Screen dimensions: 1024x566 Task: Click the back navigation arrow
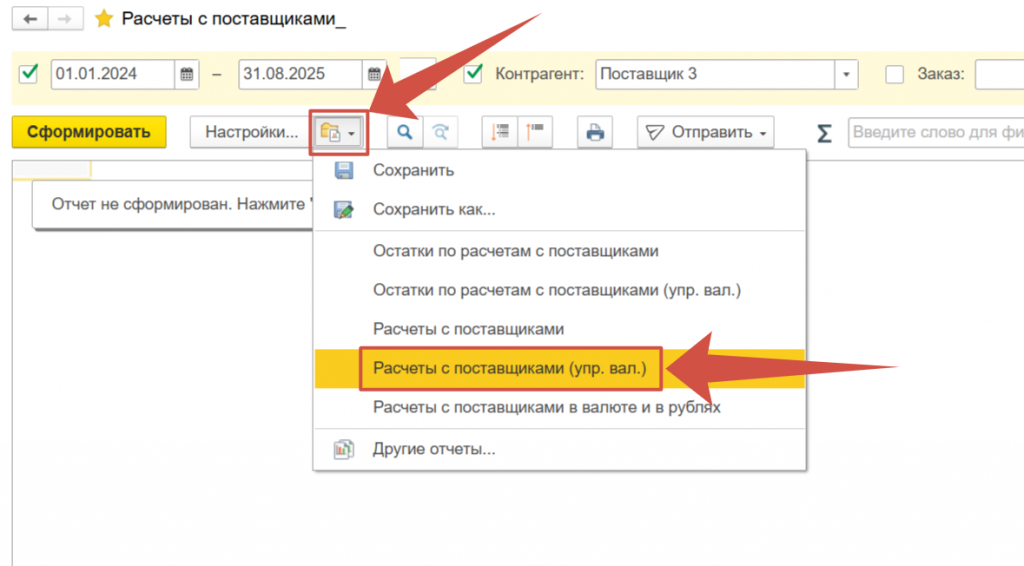pos(29,19)
